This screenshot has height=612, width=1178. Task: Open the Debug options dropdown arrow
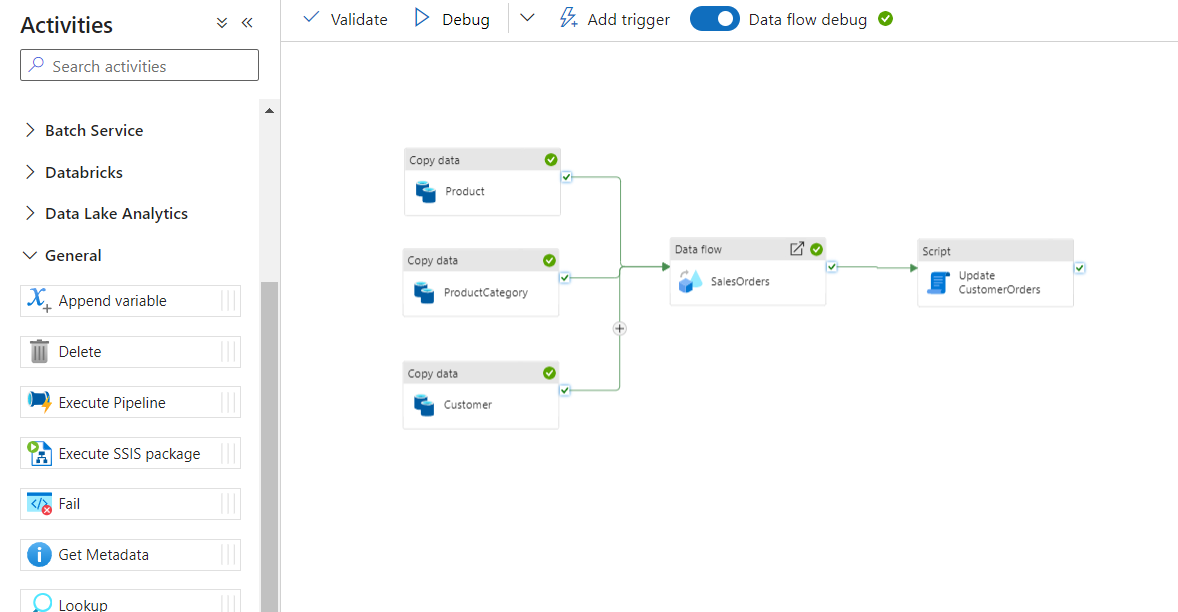(x=528, y=18)
